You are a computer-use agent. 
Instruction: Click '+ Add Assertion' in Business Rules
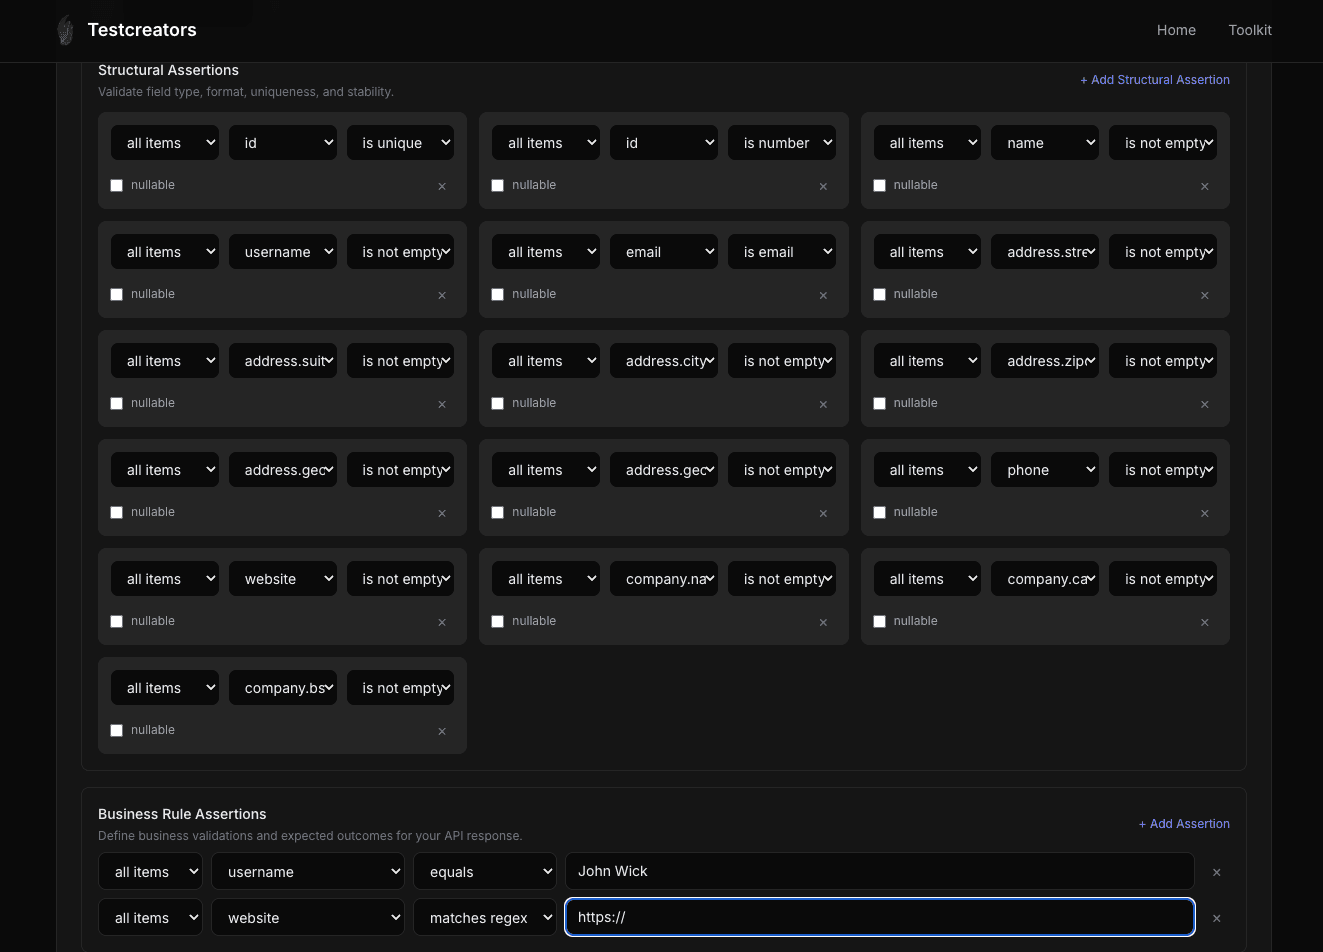click(1184, 824)
